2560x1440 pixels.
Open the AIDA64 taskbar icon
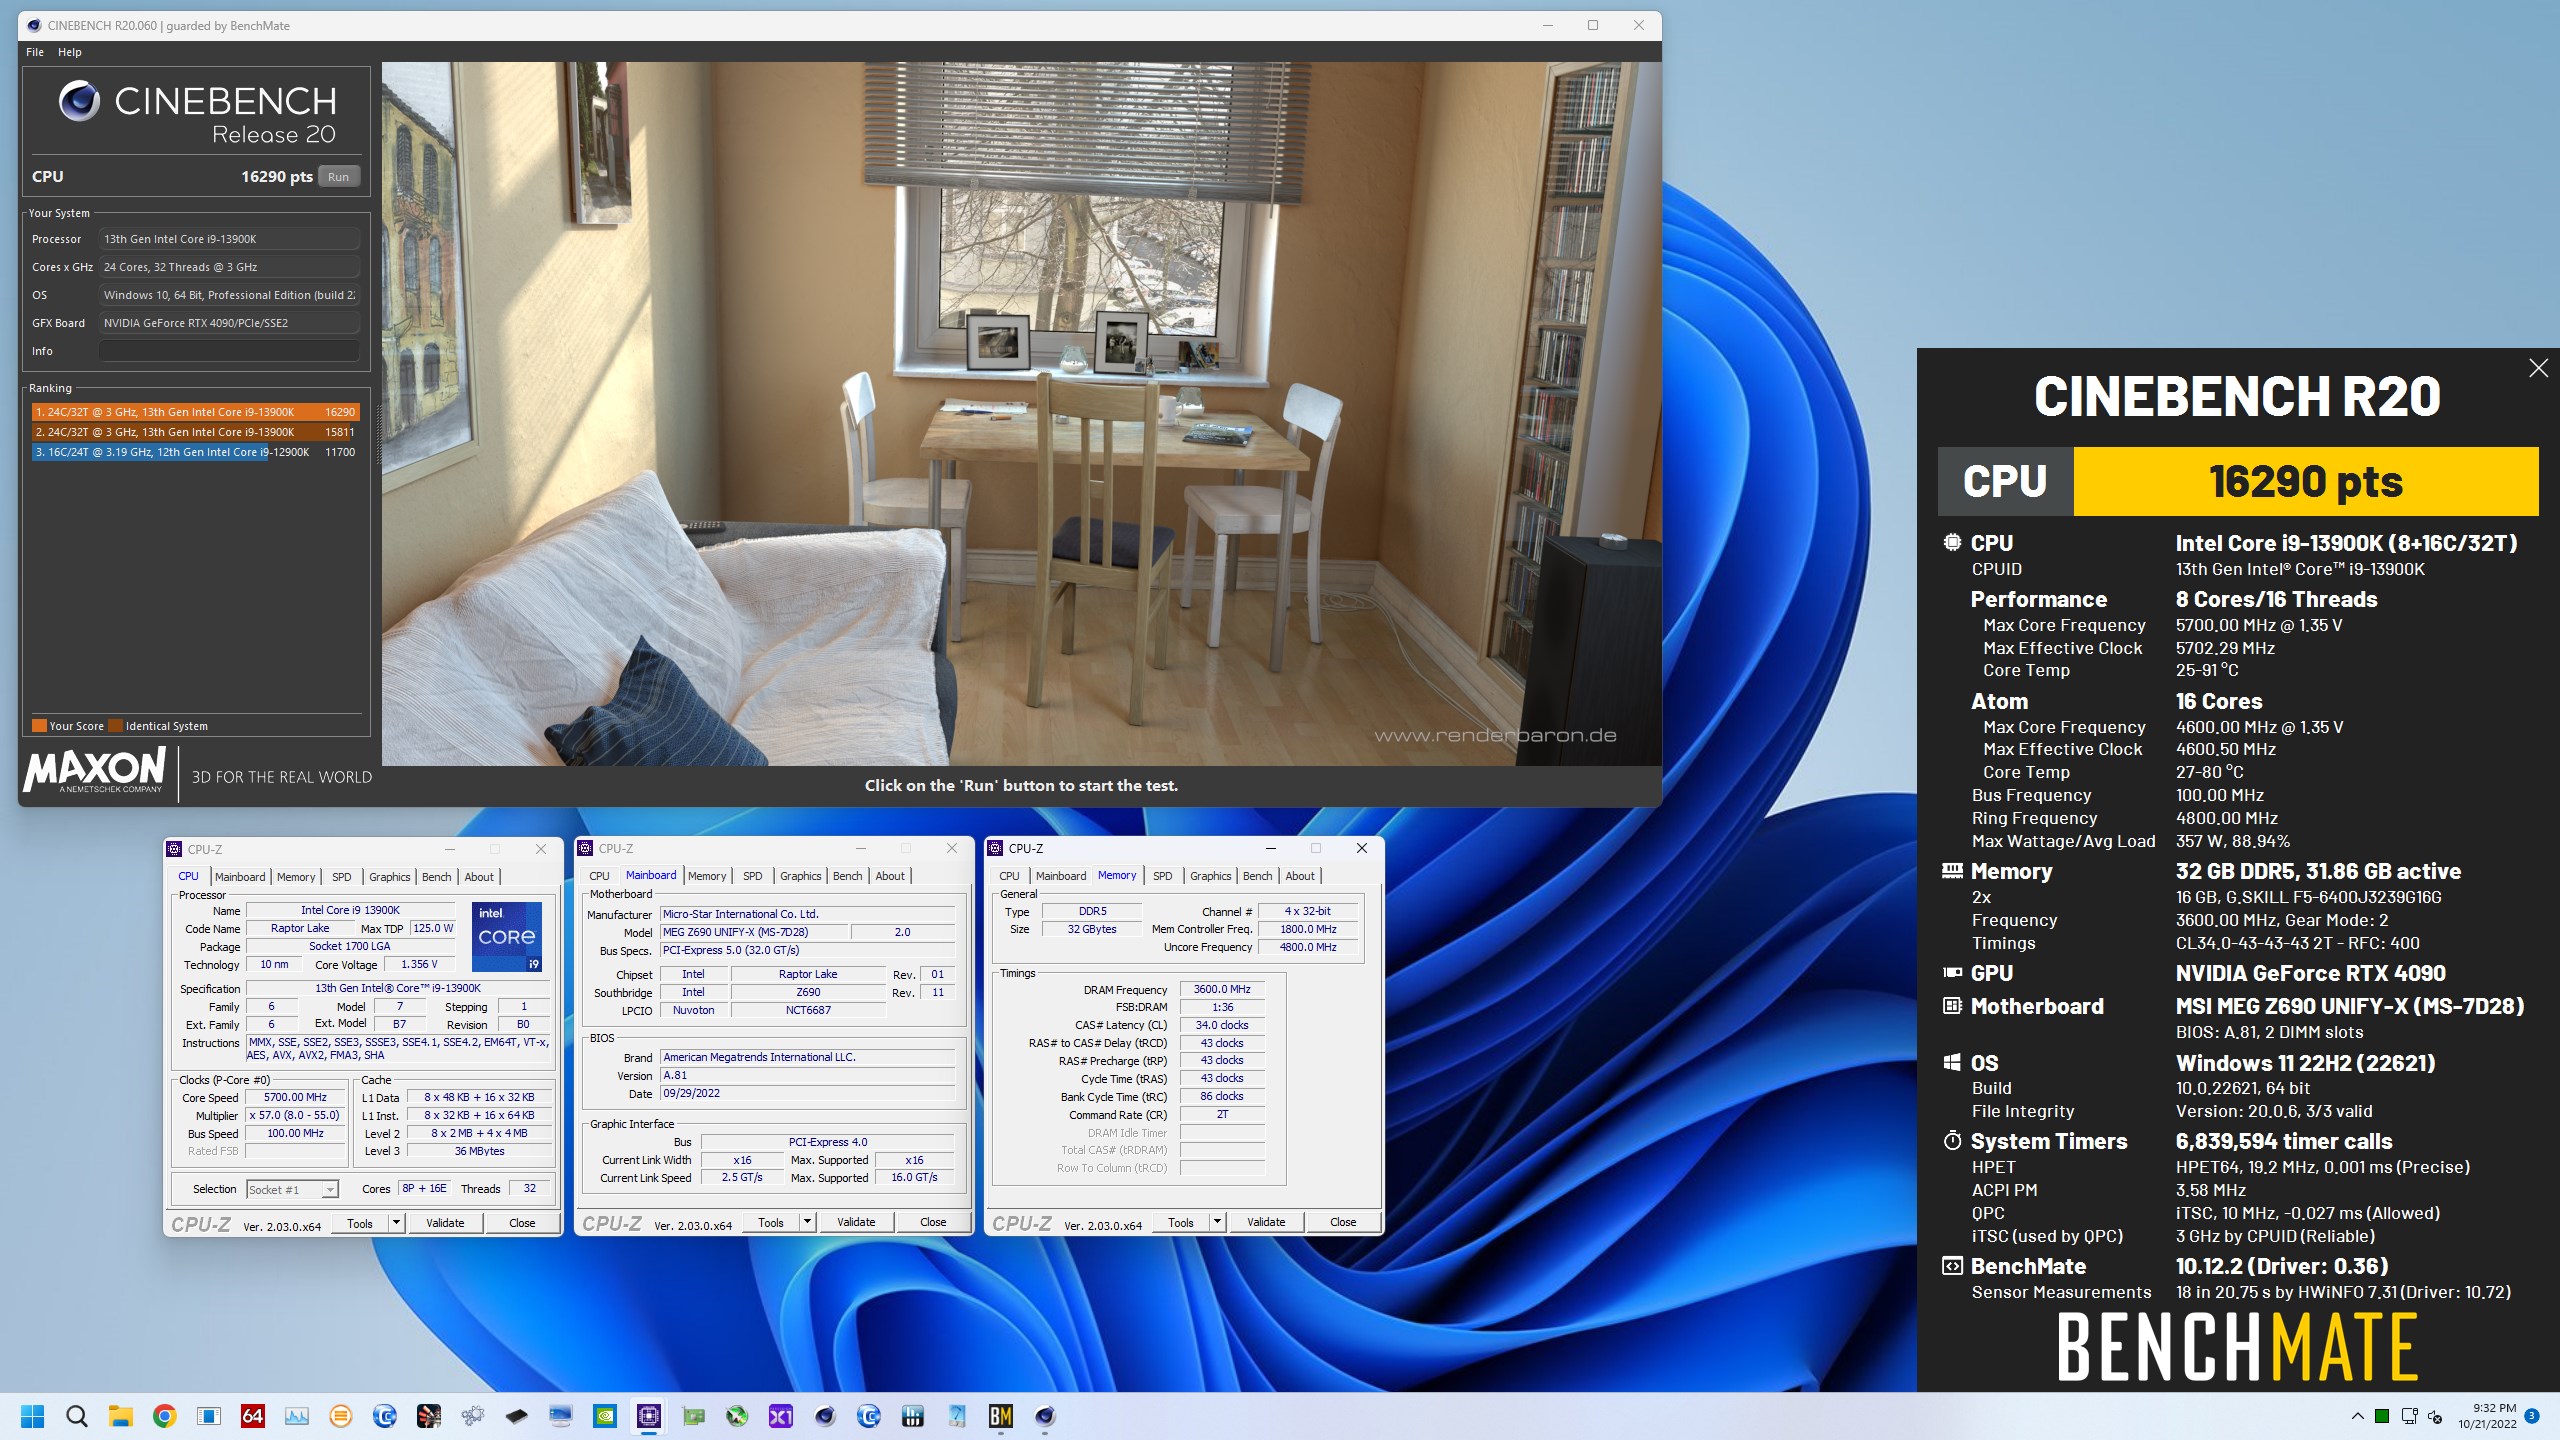pyautogui.click(x=252, y=1416)
